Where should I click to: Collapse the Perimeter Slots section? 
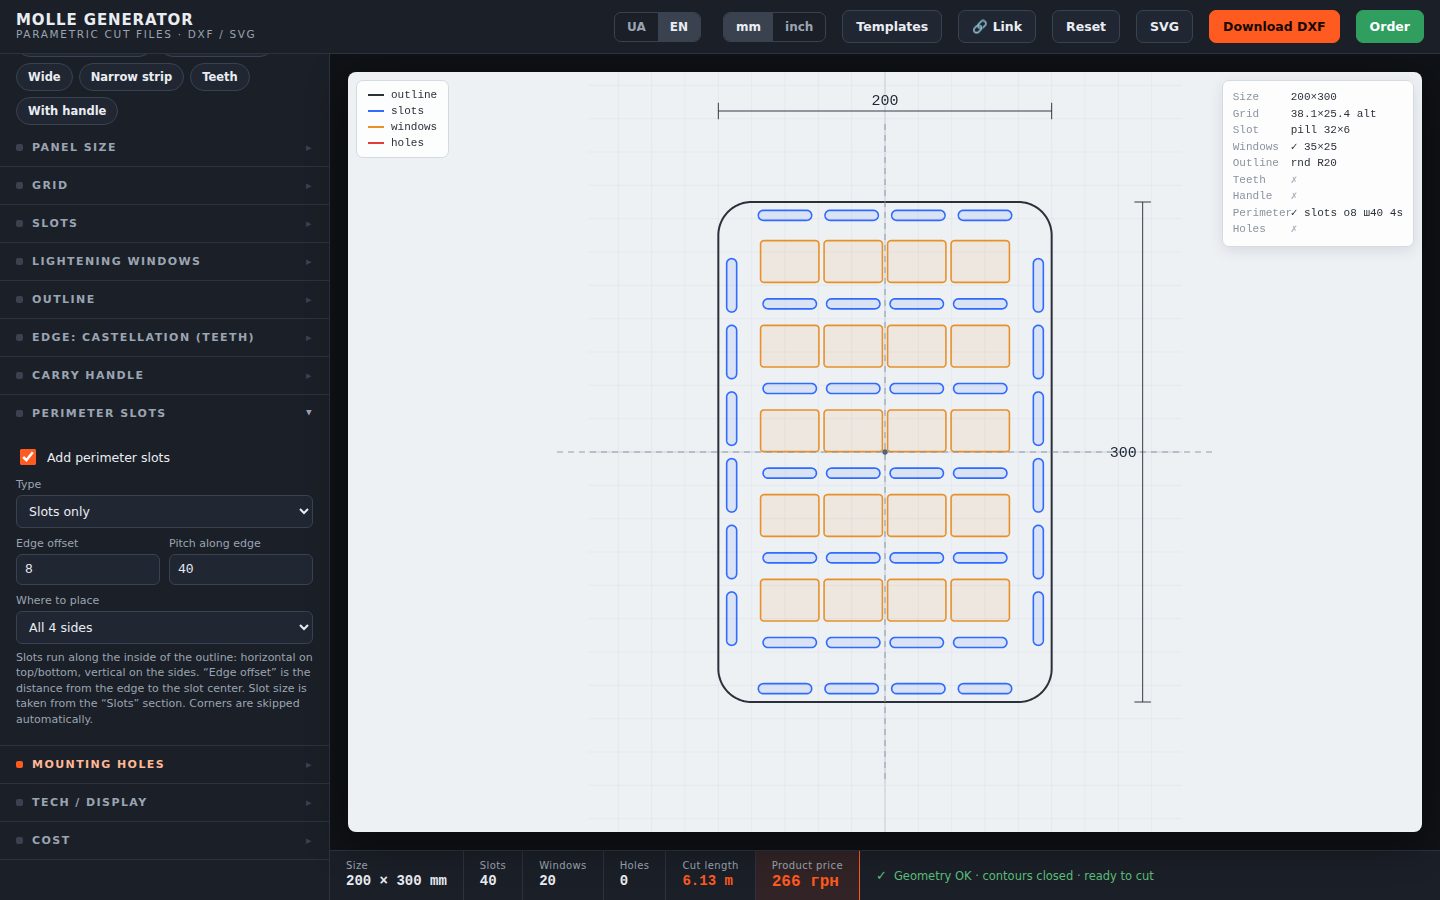click(164, 413)
